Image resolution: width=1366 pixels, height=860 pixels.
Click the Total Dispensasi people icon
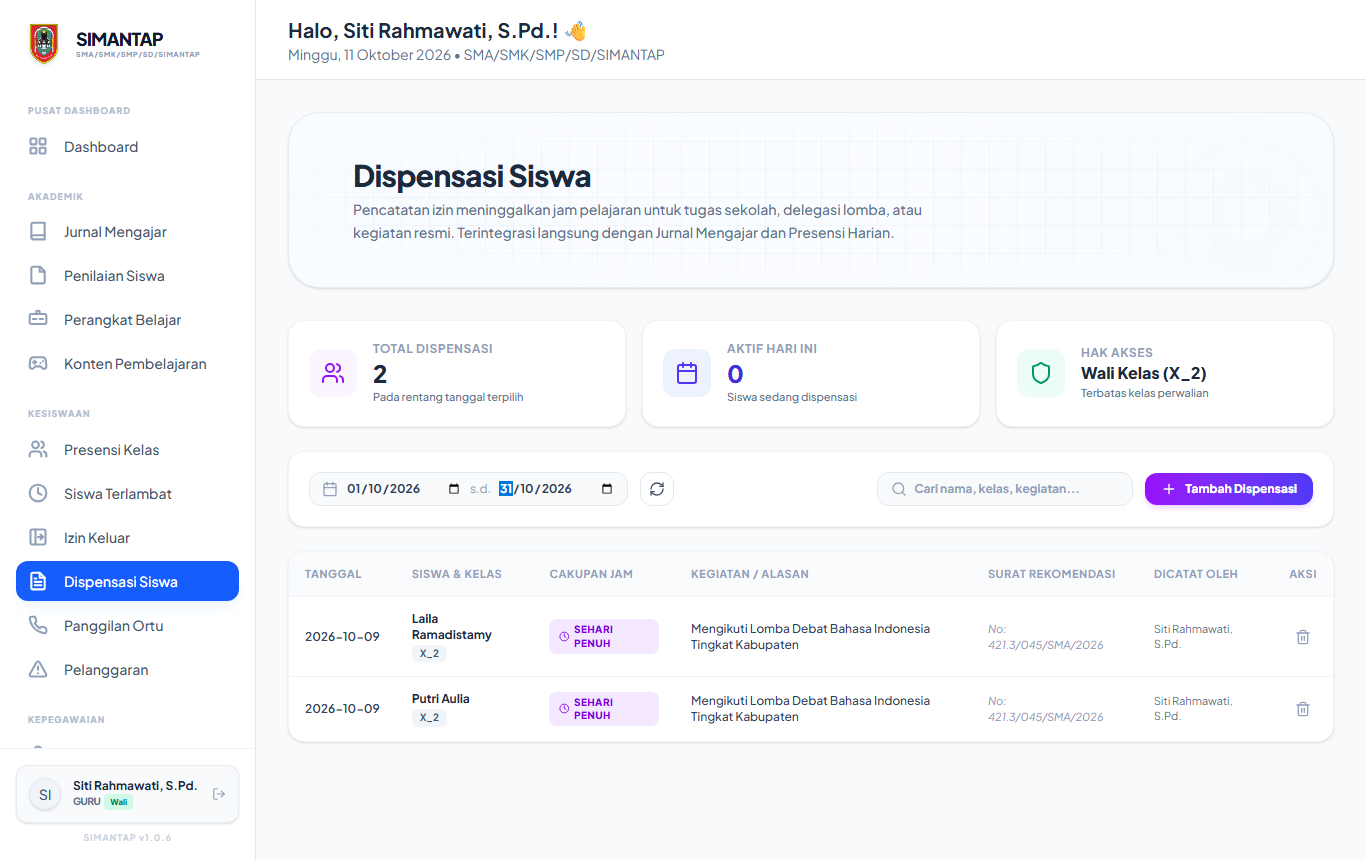pos(333,374)
